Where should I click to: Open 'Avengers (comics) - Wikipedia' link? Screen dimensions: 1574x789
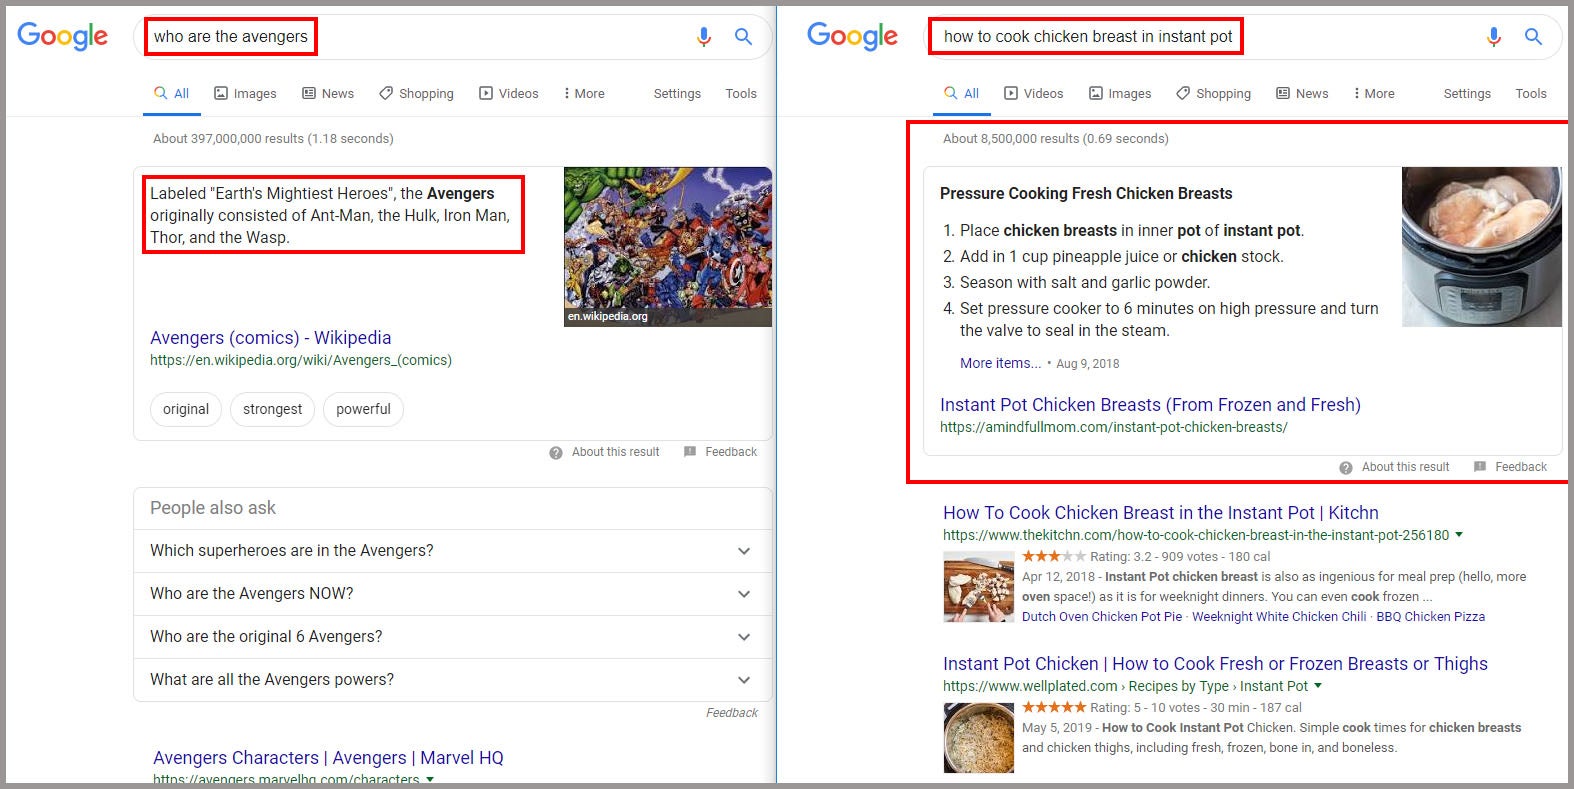pyautogui.click(x=270, y=338)
